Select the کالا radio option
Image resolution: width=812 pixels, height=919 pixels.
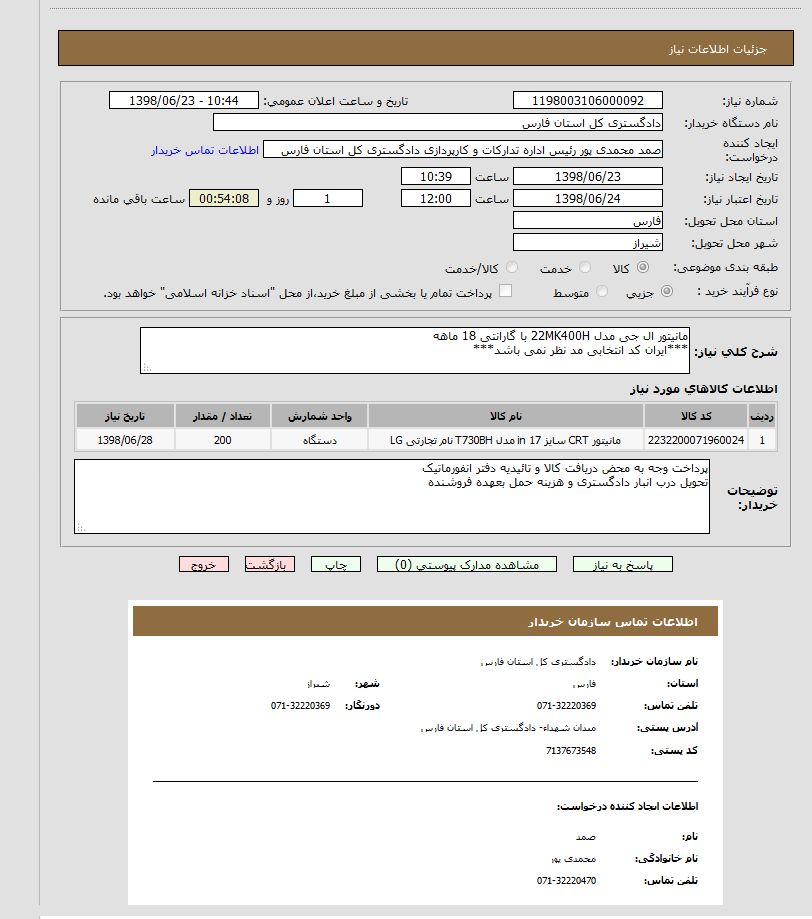click(642, 268)
